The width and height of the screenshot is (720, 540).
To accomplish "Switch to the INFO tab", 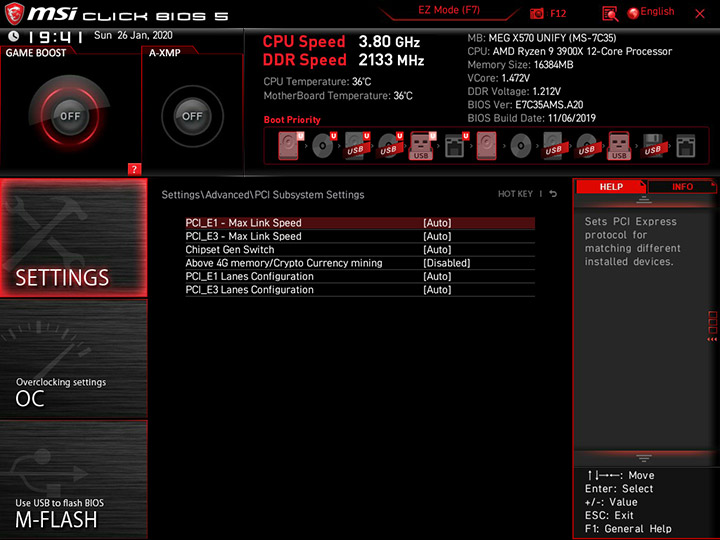I will (x=682, y=186).
